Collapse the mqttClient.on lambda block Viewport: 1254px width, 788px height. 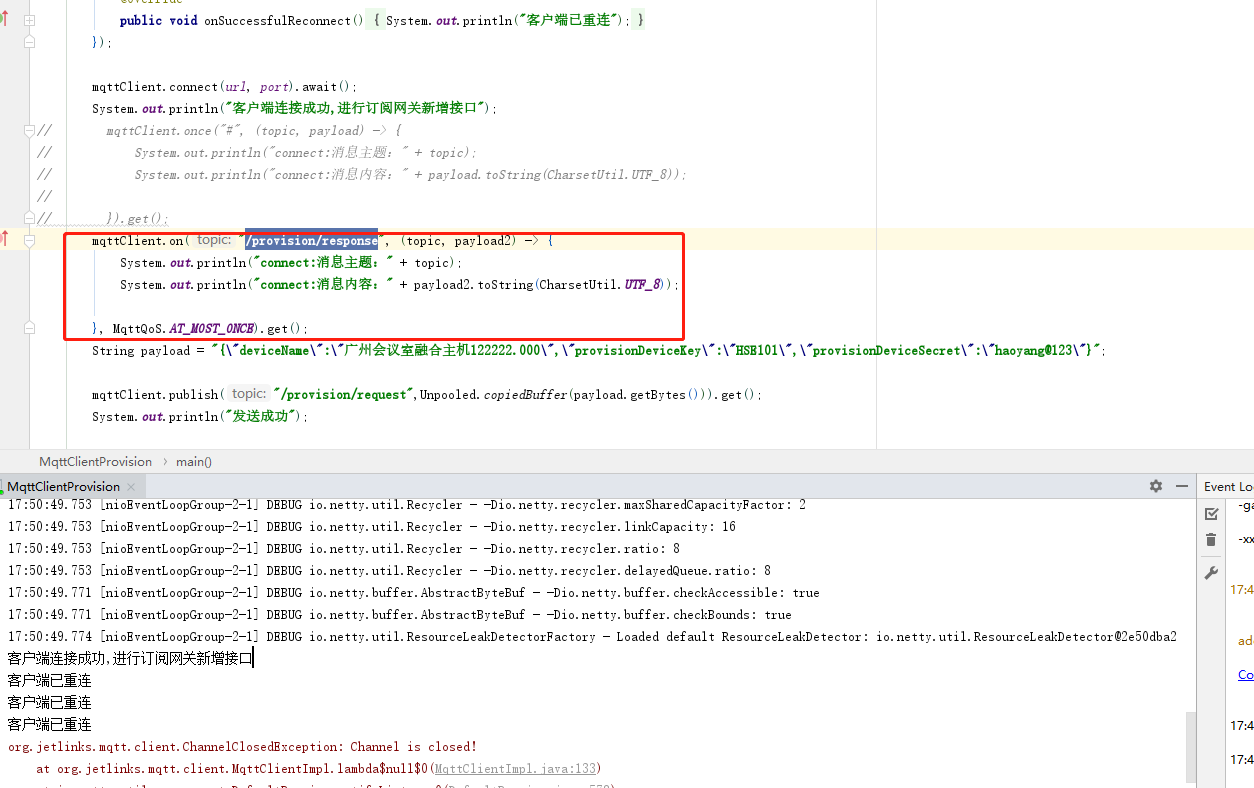pos(28,240)
